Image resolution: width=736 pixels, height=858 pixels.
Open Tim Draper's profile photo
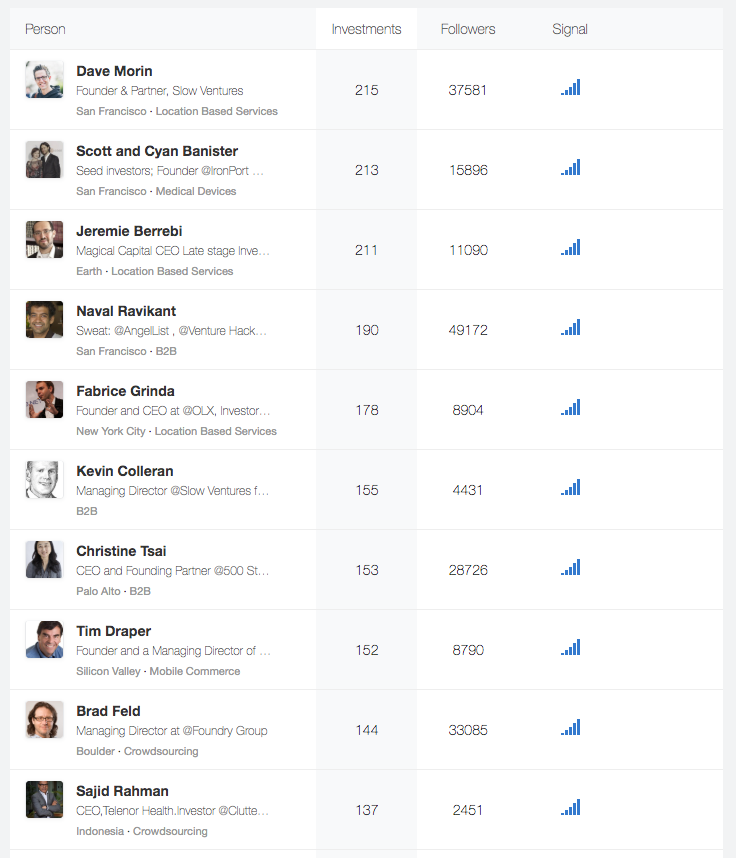(x=44, y=639)
